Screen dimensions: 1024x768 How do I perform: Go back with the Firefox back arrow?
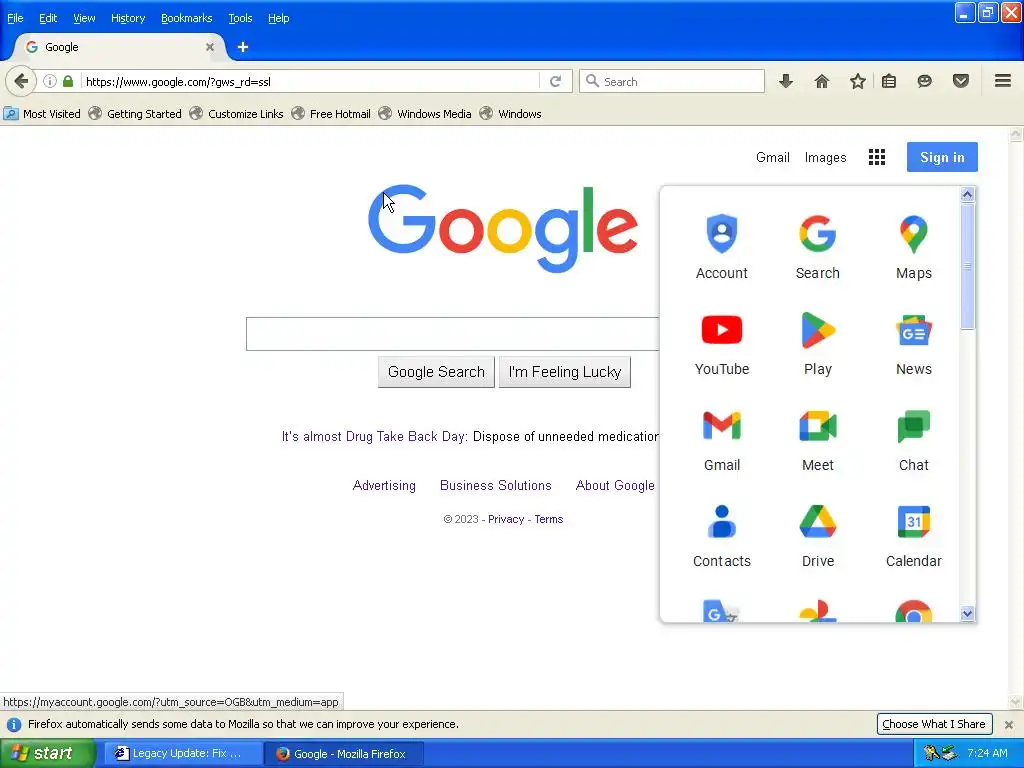21,81
